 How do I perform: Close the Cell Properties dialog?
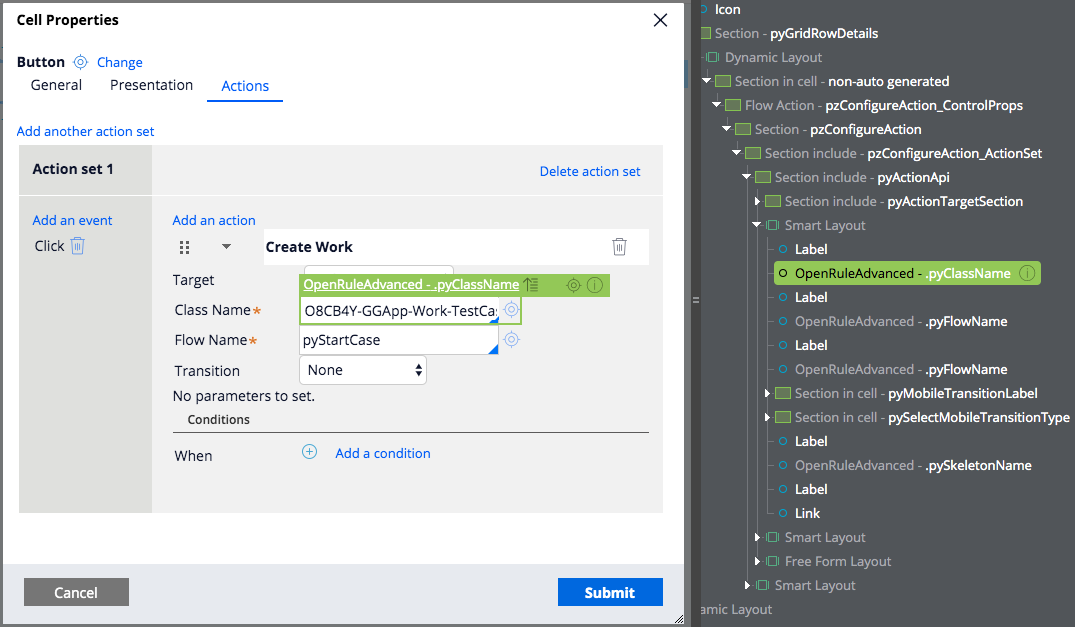[660, 20]
